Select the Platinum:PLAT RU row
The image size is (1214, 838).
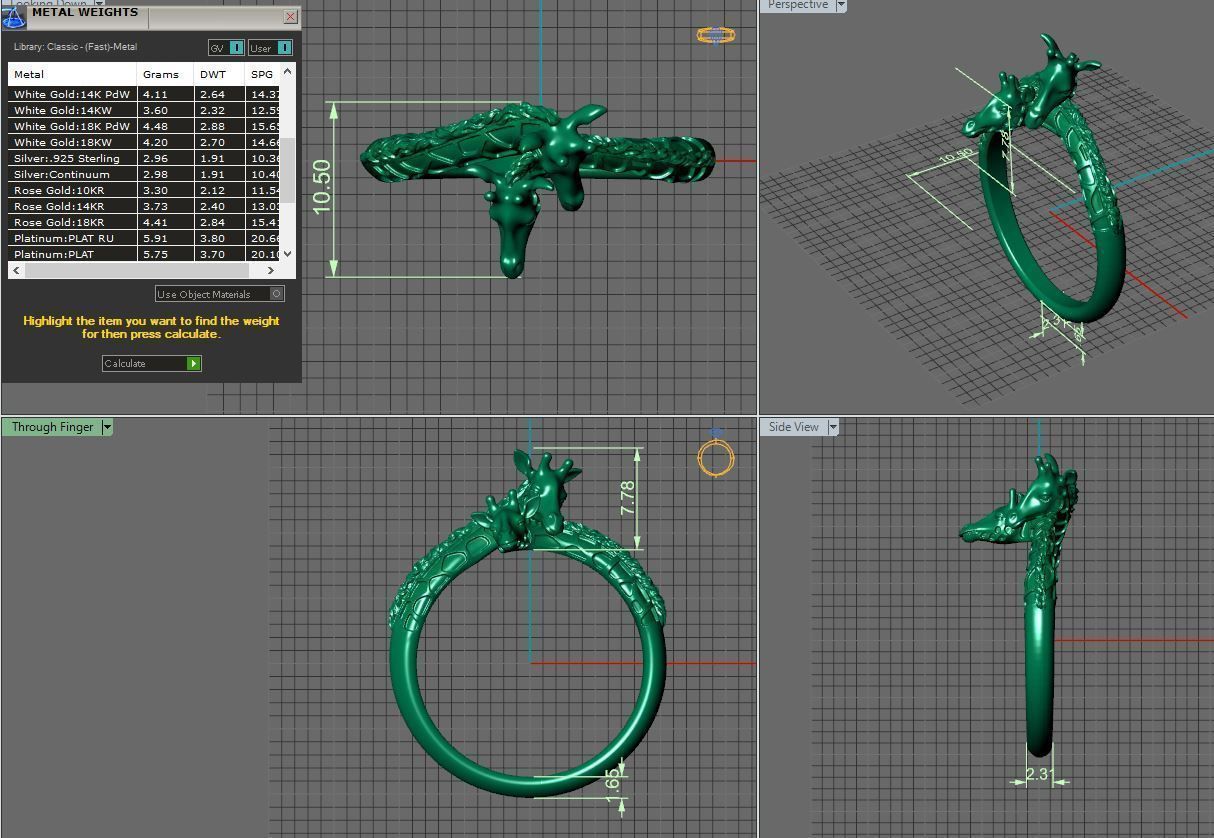144,238
